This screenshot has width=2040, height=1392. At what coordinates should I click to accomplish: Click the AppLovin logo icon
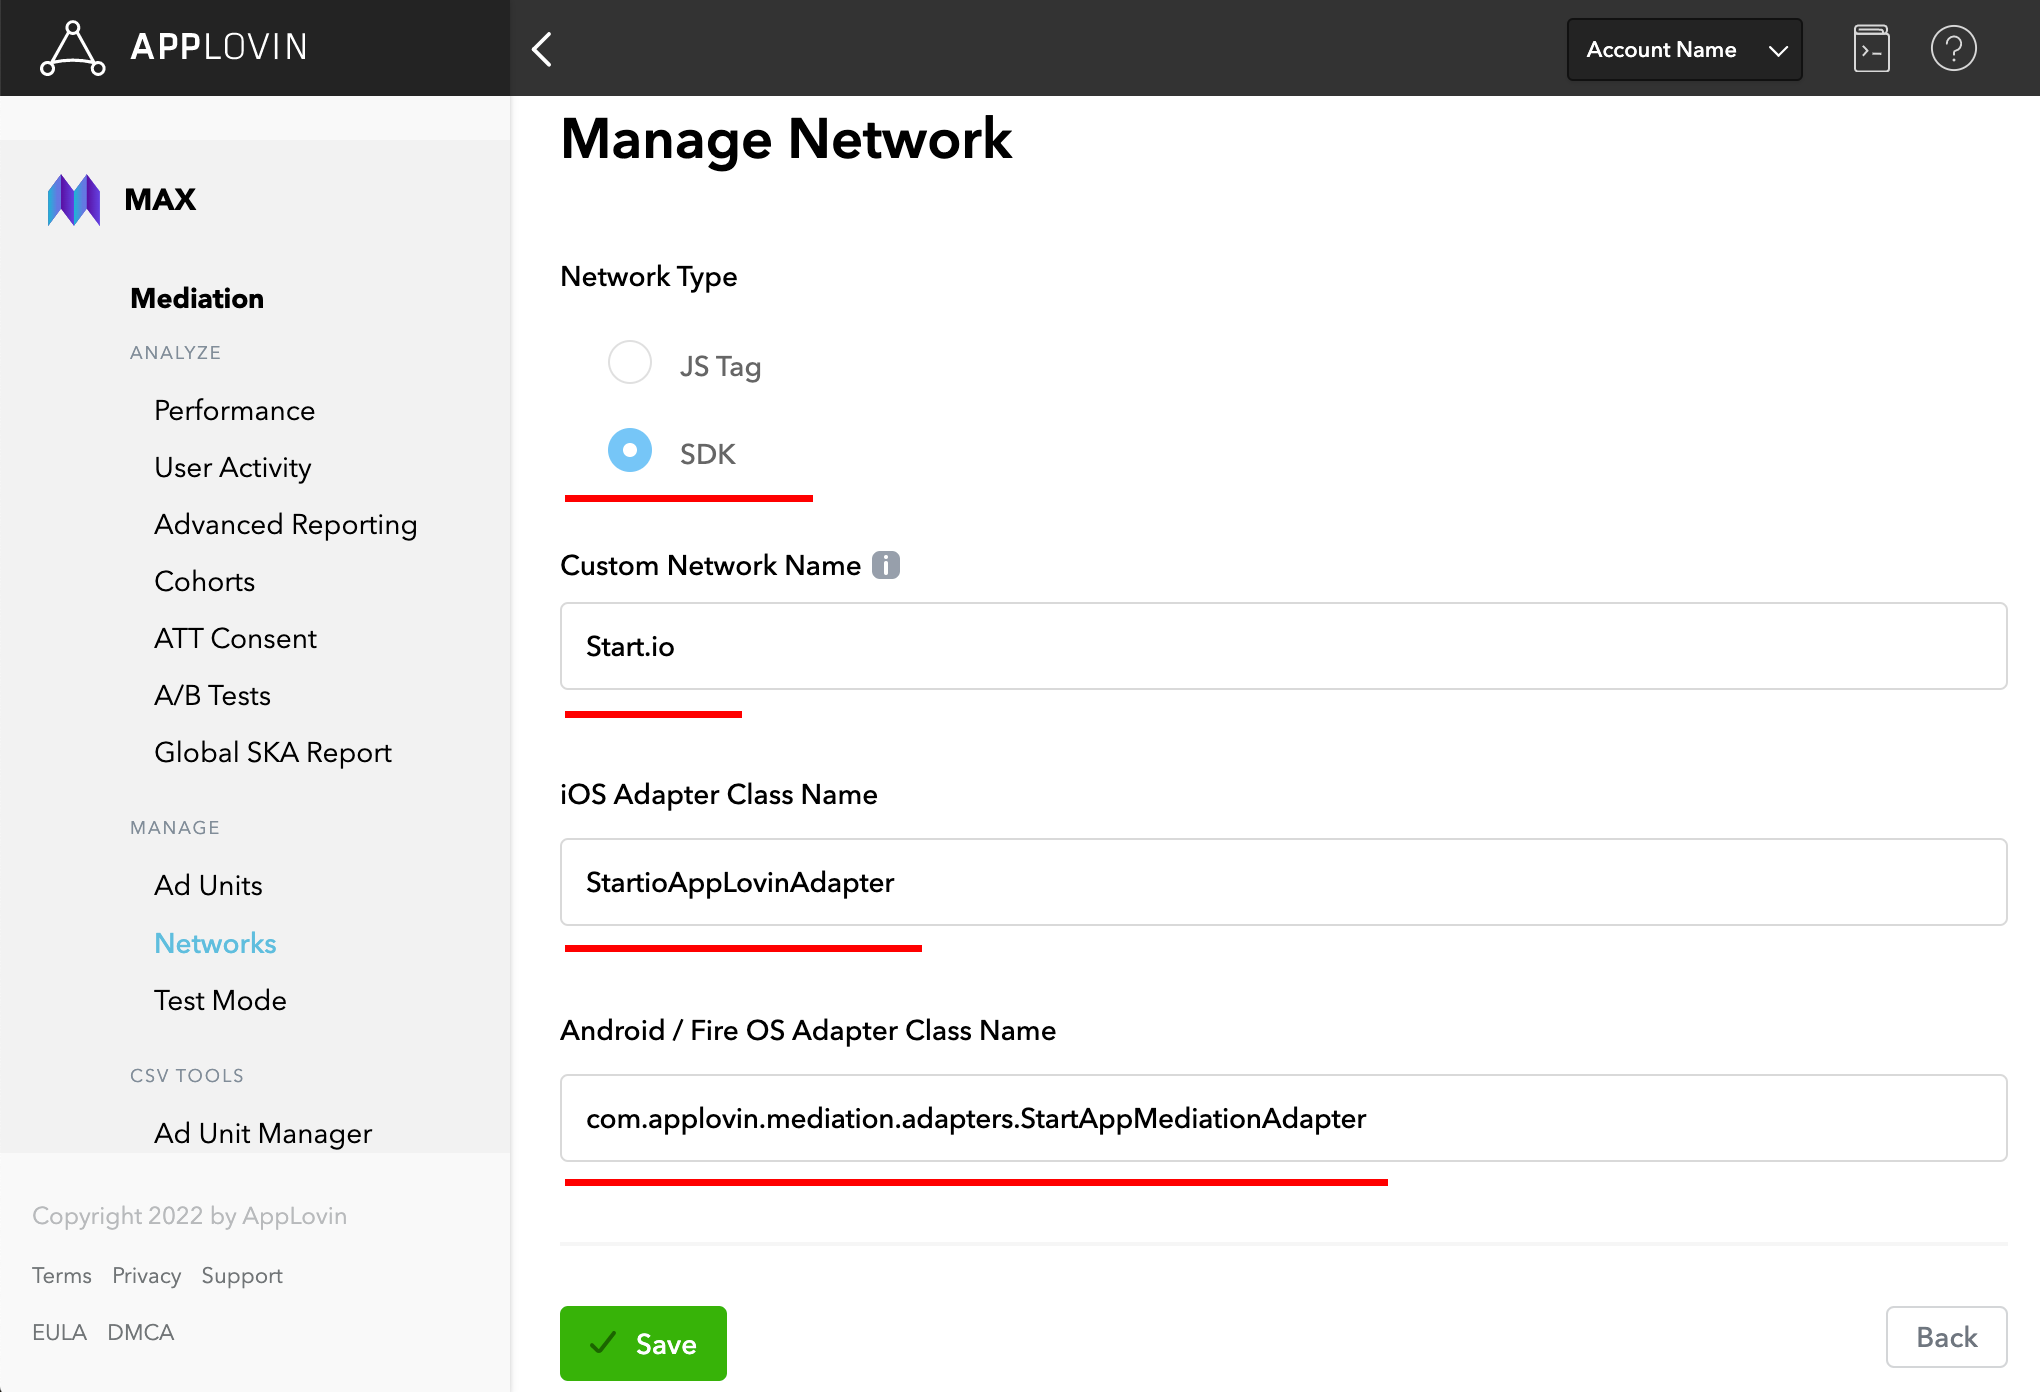click(x=72, y=48)
